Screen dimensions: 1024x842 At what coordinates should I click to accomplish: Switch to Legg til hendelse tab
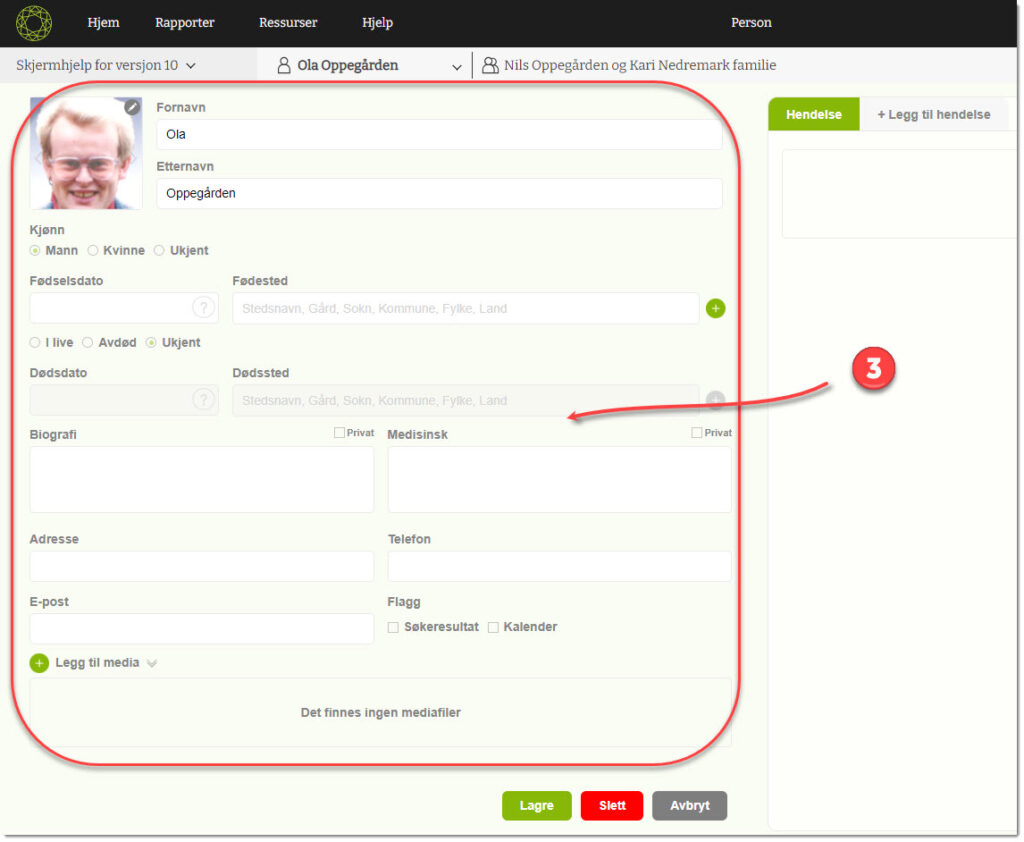(x=933, y=115)
